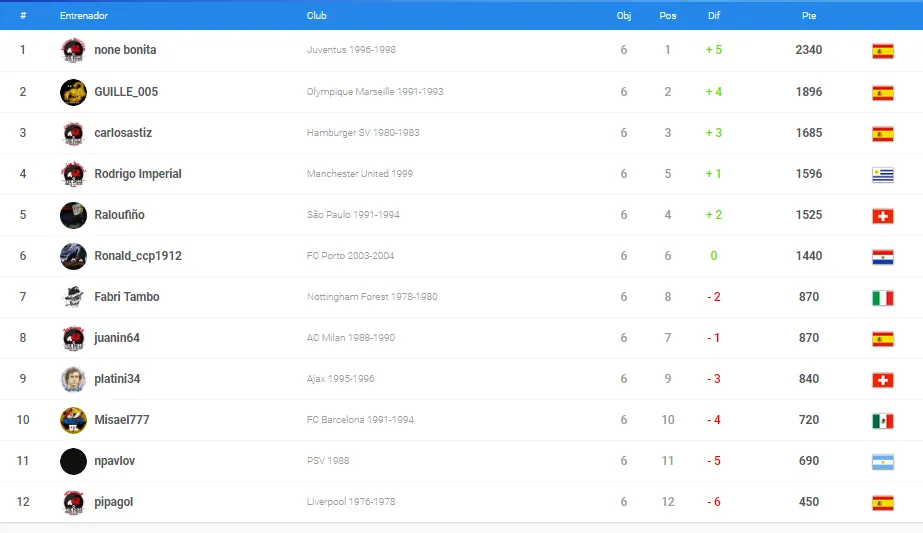The width and height of the screenshot is (923, 533).
Task: Sort by the Club column header
Action: (x=316, y=16)
